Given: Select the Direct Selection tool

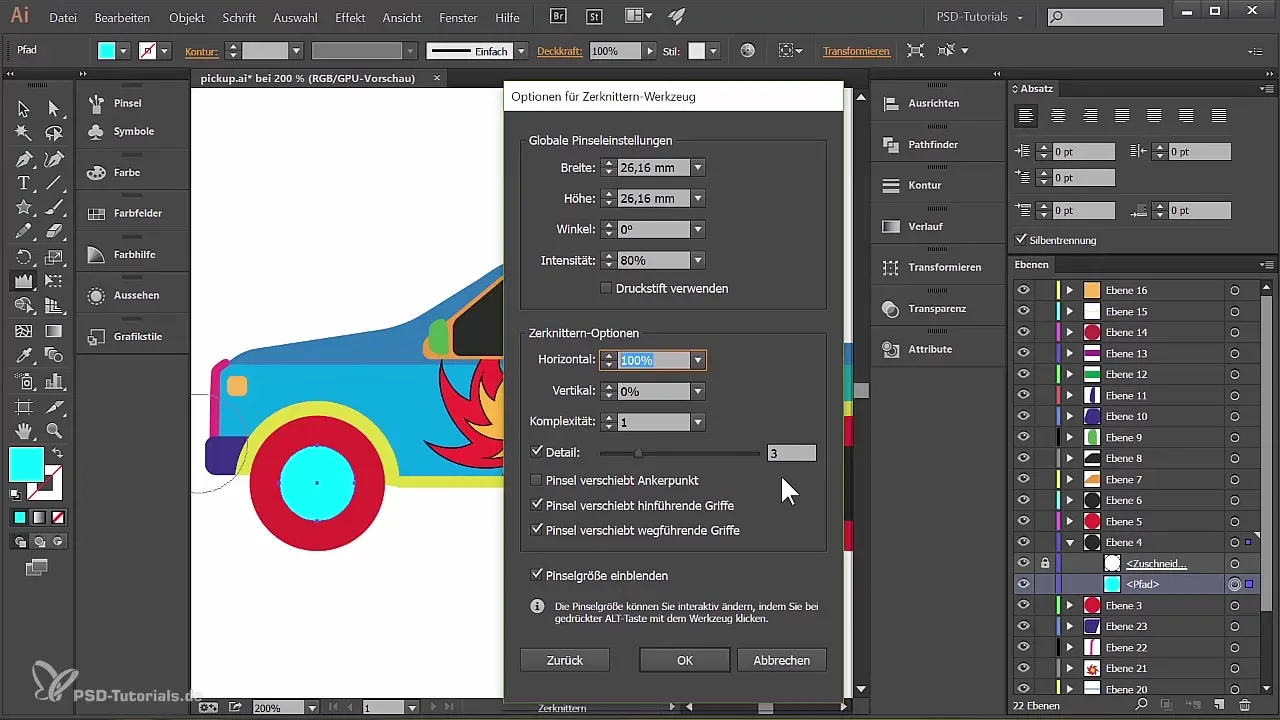Looking at the screenshot, I should pyautogui.click(x=54, y=109).
